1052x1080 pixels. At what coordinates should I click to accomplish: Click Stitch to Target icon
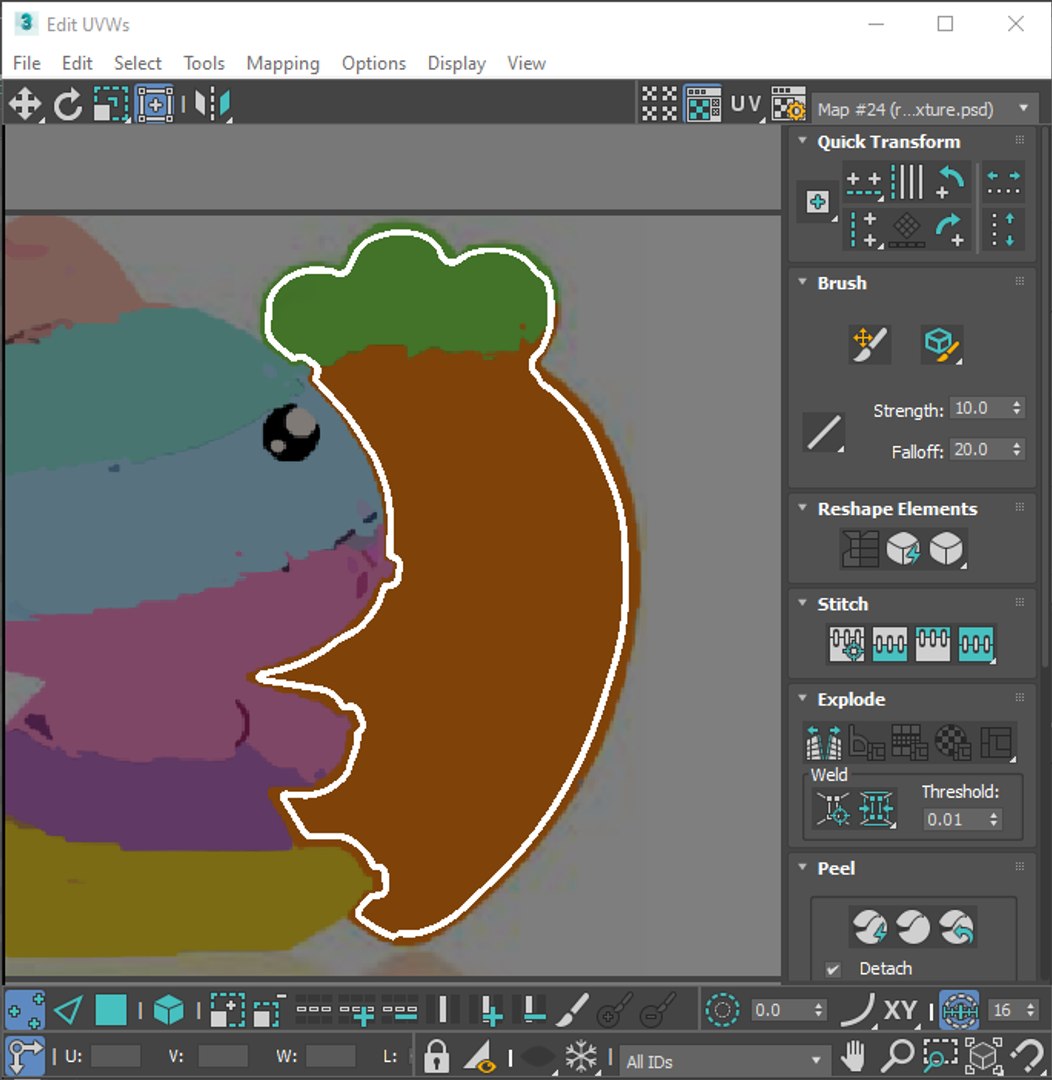847,644
